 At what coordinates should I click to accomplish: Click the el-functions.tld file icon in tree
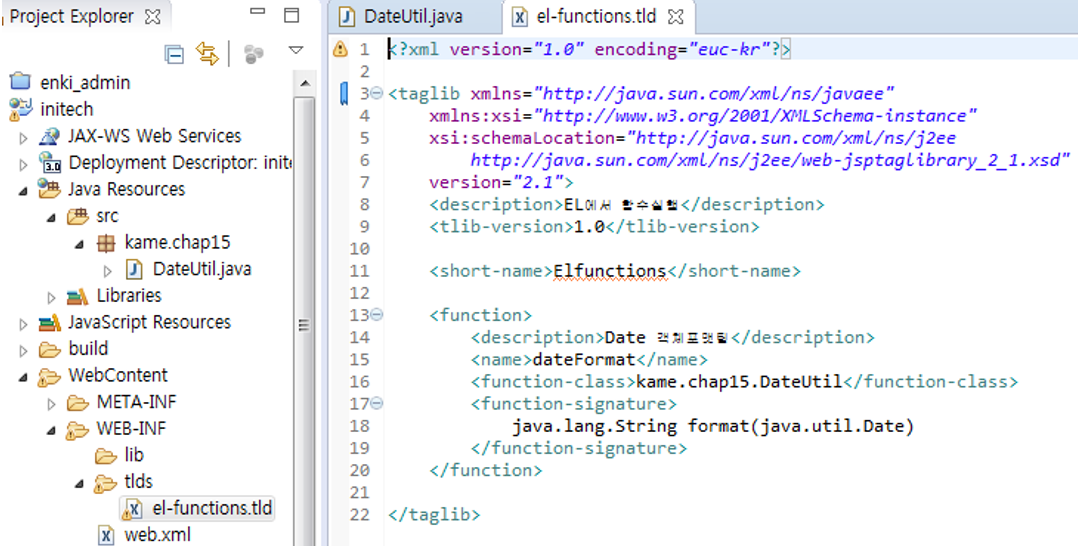132,510
